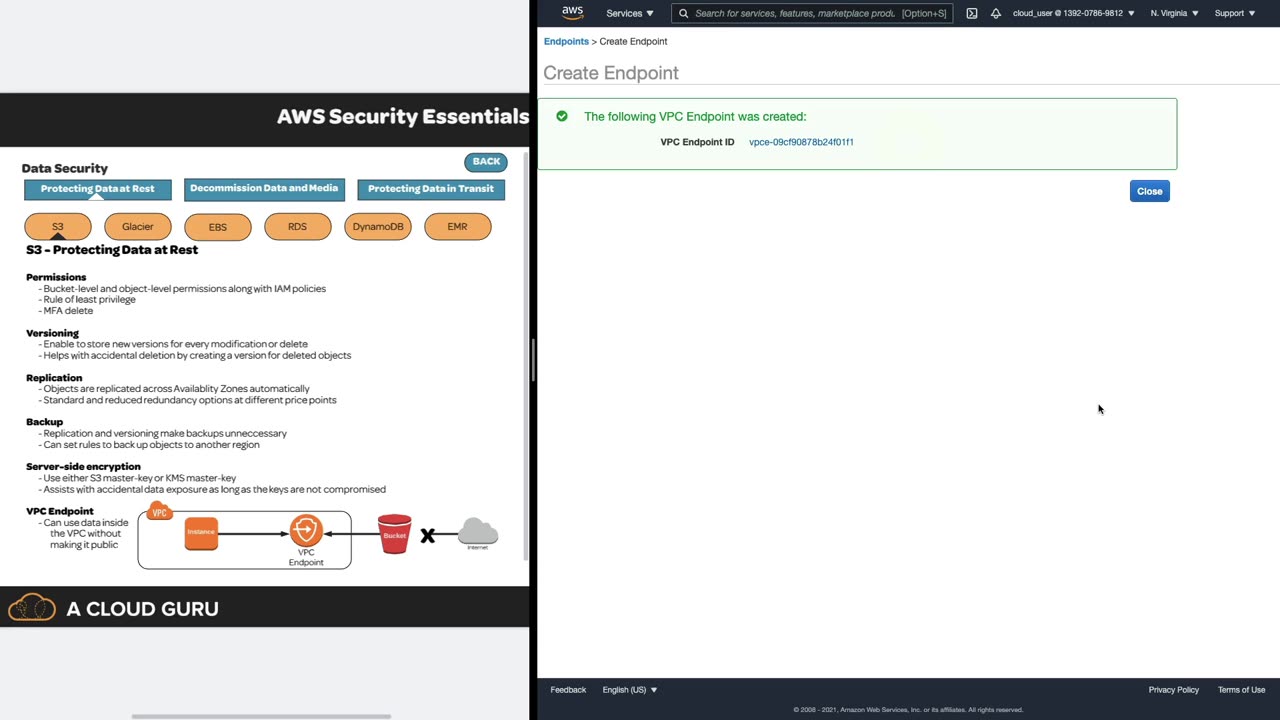Select the Protecting Data at Rest tab
The image size is (1280, 720).
(x=98, y=189)
